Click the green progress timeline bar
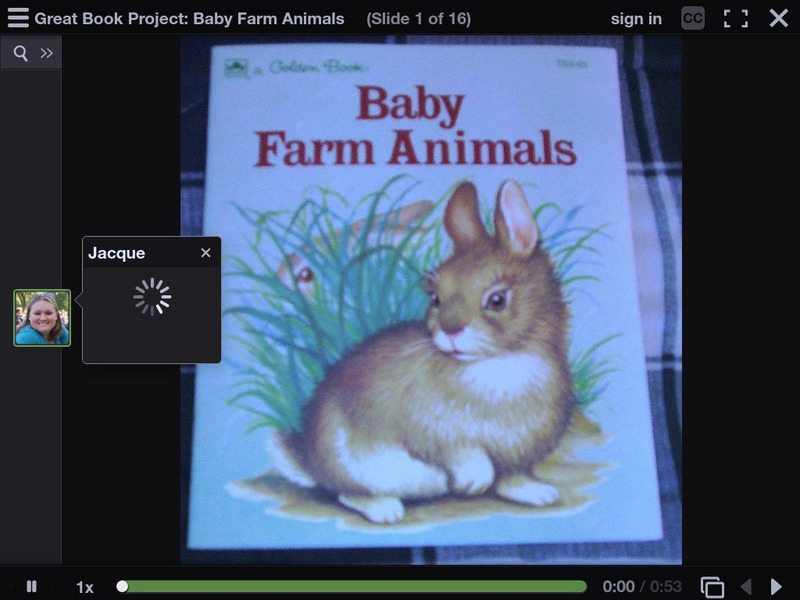Viewport: 800px width, 600px height. coord(354,586)
